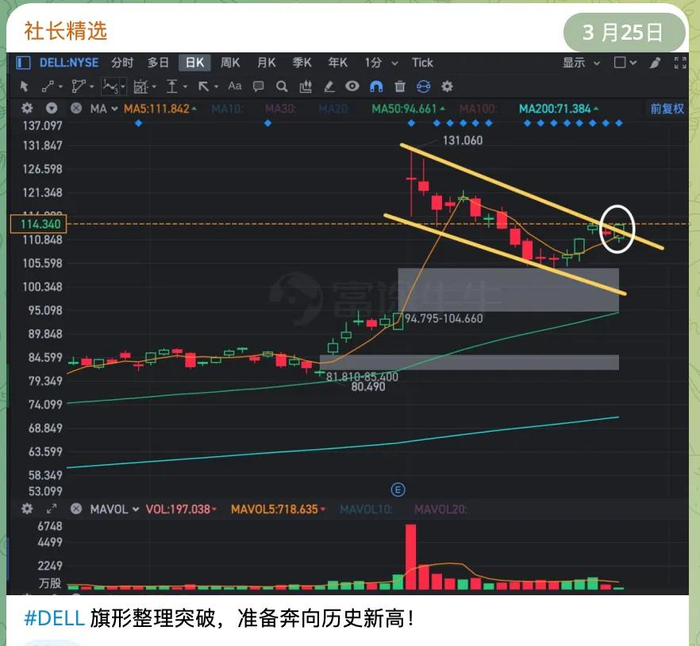Switch to the 月K monthly tab

pos(266,63)
